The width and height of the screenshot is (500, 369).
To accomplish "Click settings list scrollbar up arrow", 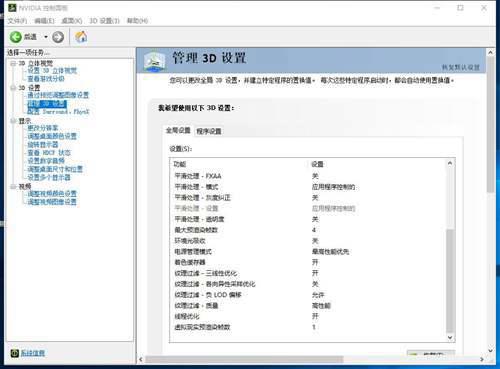I will (450, 163).
